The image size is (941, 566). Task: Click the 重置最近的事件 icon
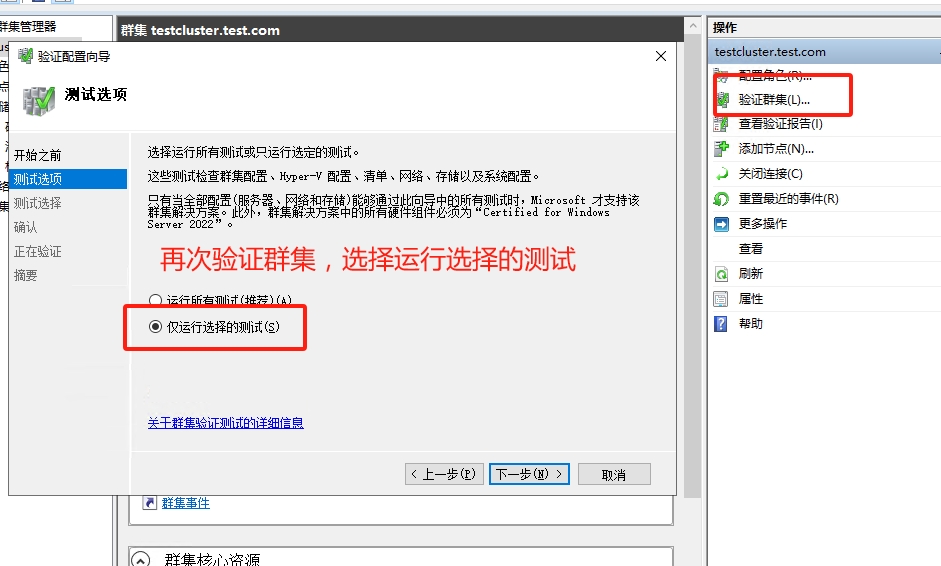[x=721, y=199]
